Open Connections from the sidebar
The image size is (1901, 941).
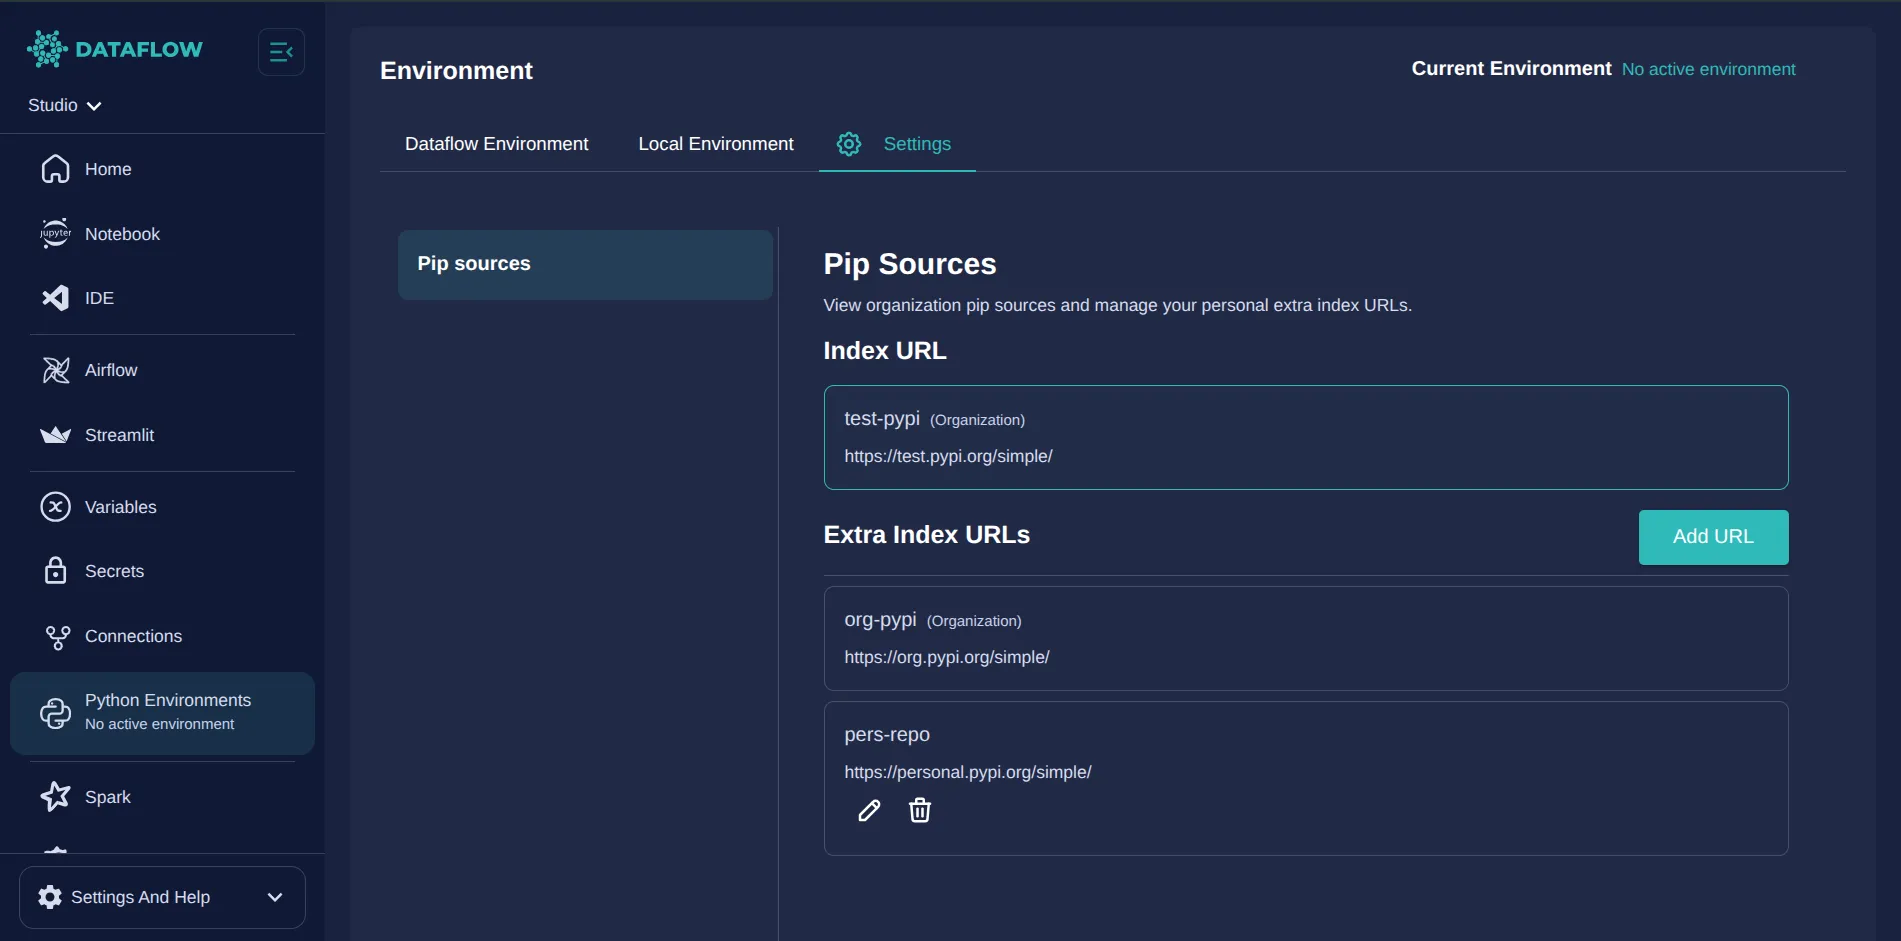point(132,635)
